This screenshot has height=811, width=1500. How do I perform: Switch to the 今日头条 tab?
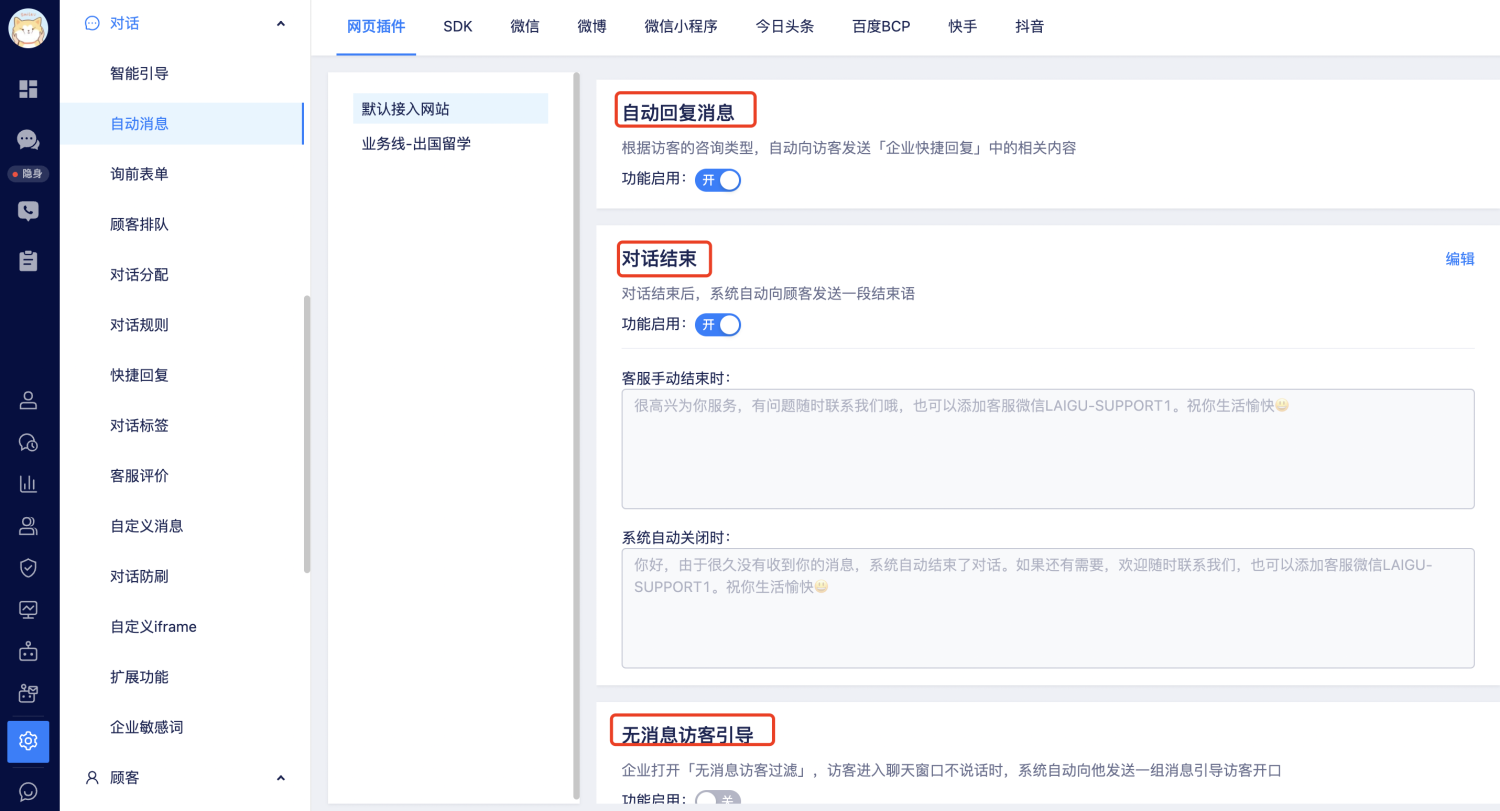click(x=785, y=27)
